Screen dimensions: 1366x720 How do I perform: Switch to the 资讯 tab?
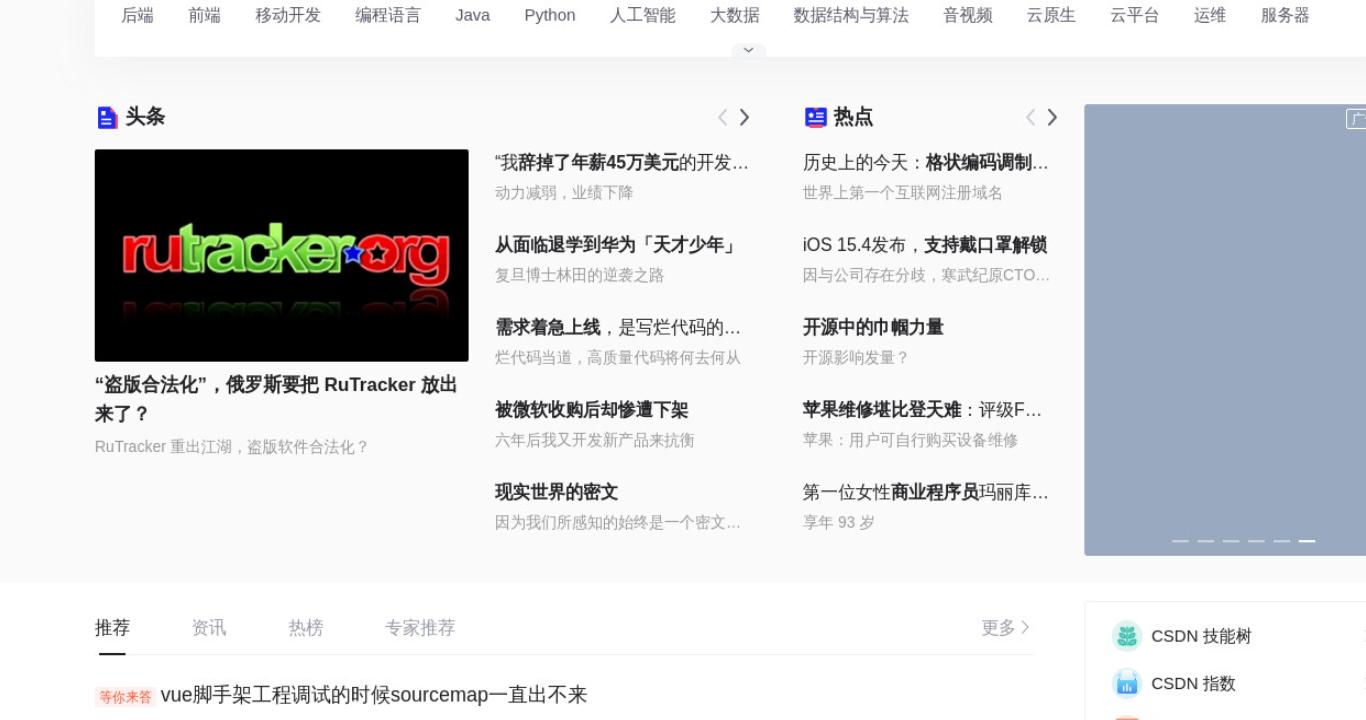[x=209, y=628]
